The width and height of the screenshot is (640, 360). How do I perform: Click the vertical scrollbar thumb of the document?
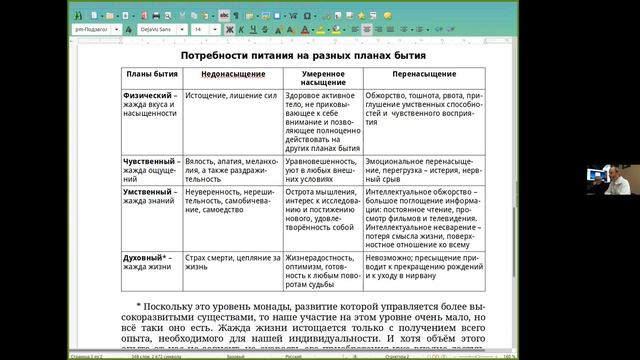point(514,242)
